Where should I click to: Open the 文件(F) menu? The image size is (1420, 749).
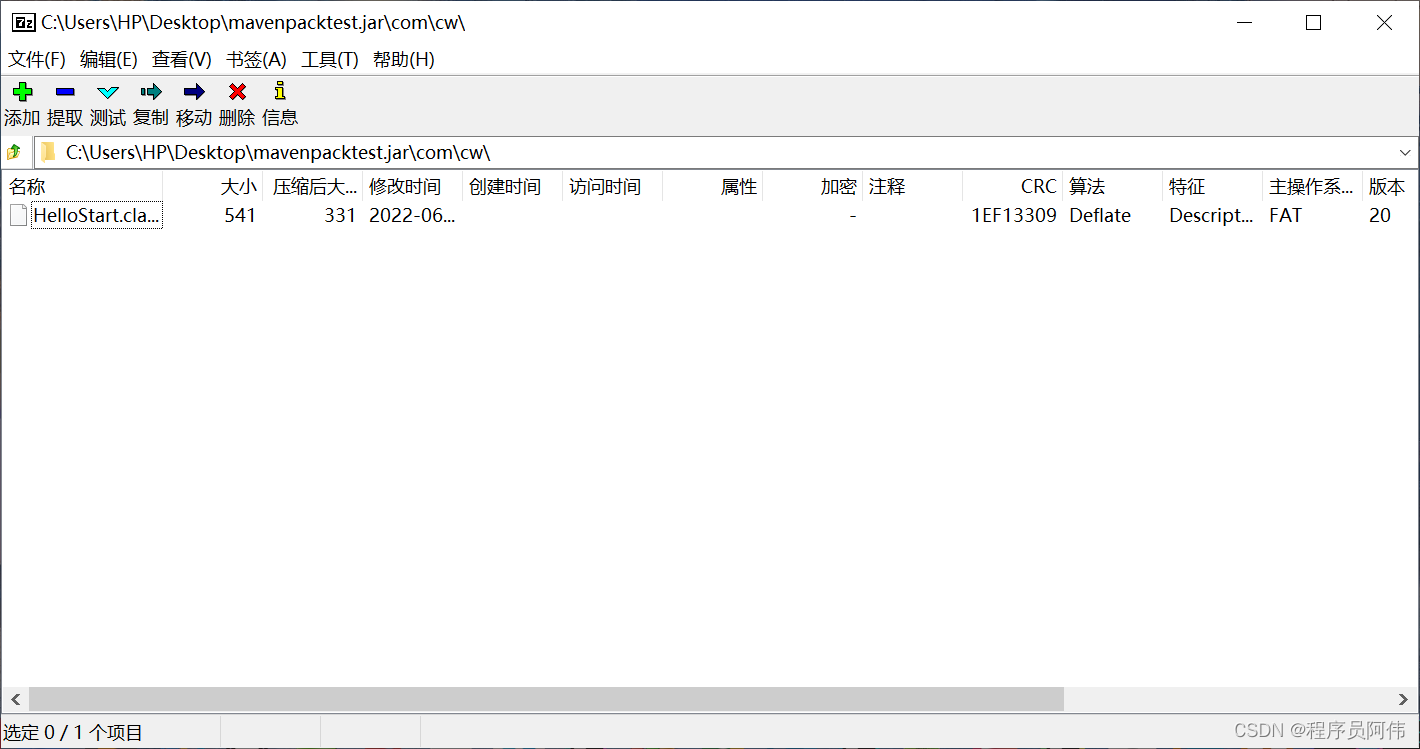pyautogui.click(x=37, y=60)
